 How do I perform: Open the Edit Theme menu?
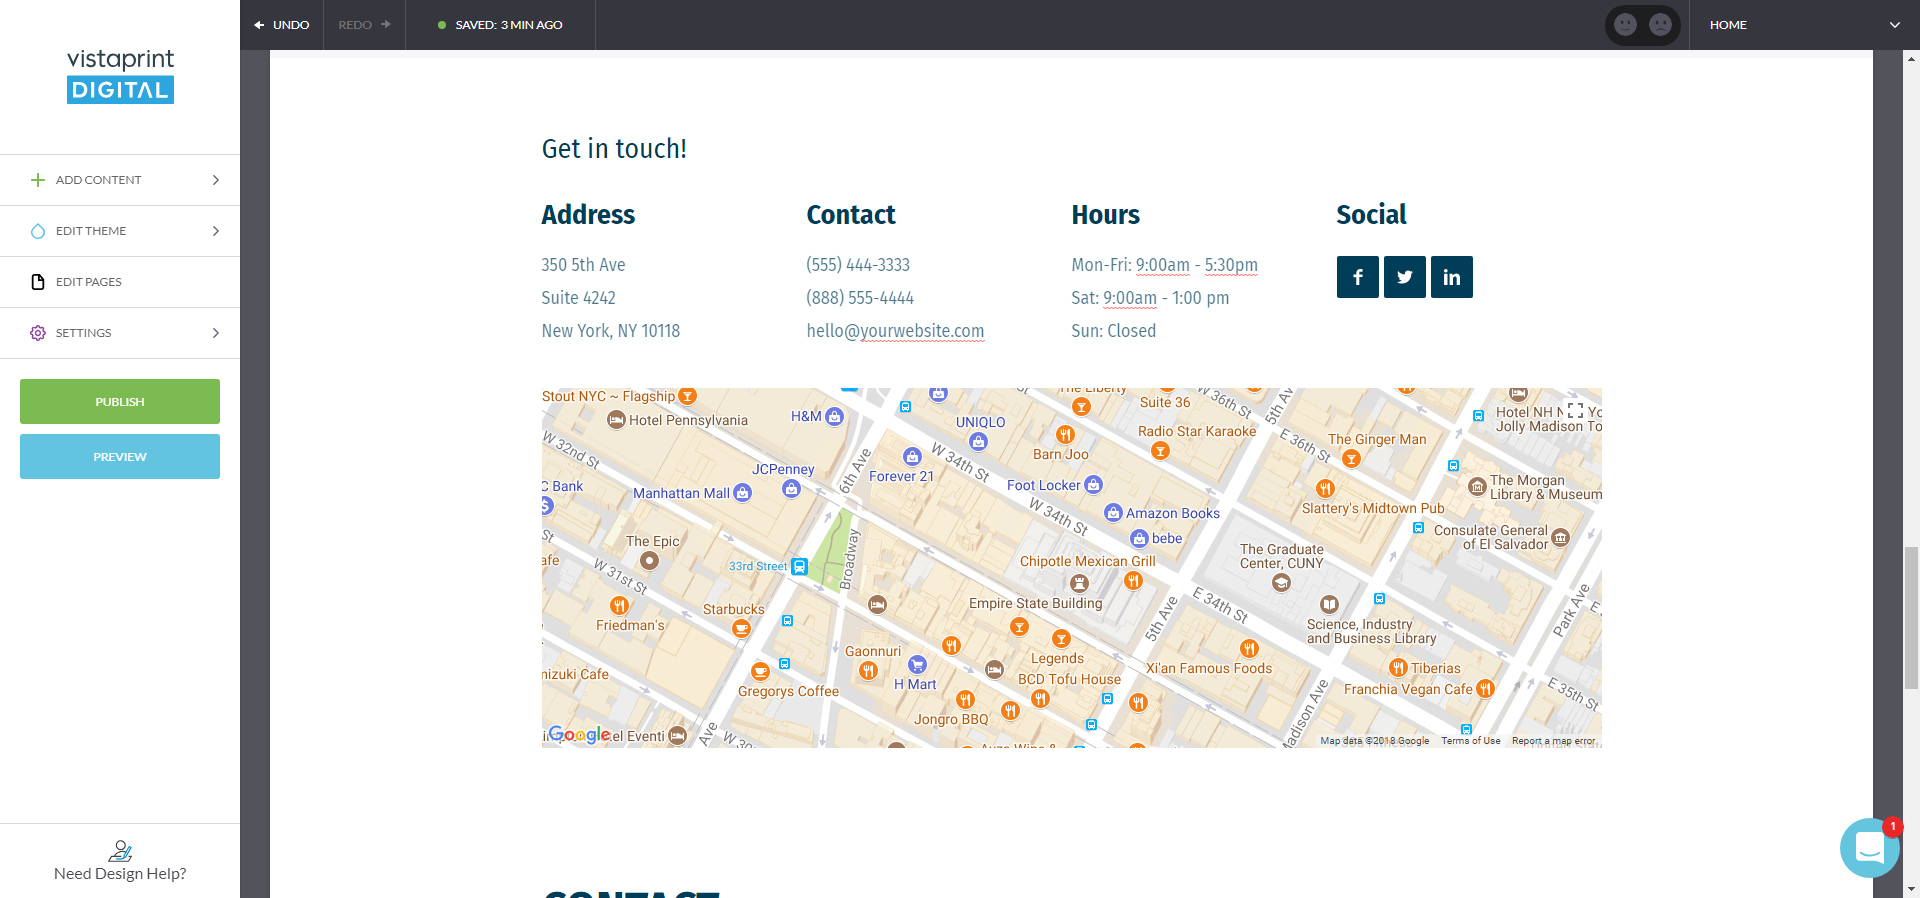click(120, 231)
